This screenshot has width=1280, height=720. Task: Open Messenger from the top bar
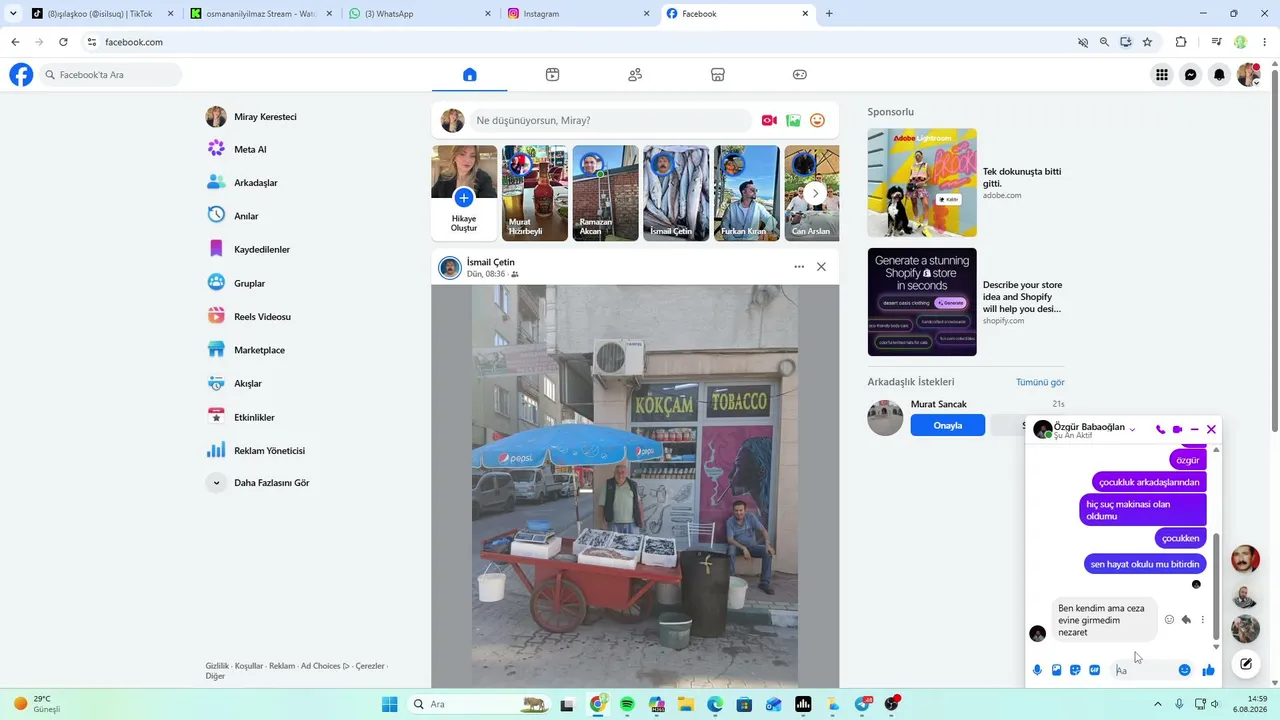tap(1190, 75)
